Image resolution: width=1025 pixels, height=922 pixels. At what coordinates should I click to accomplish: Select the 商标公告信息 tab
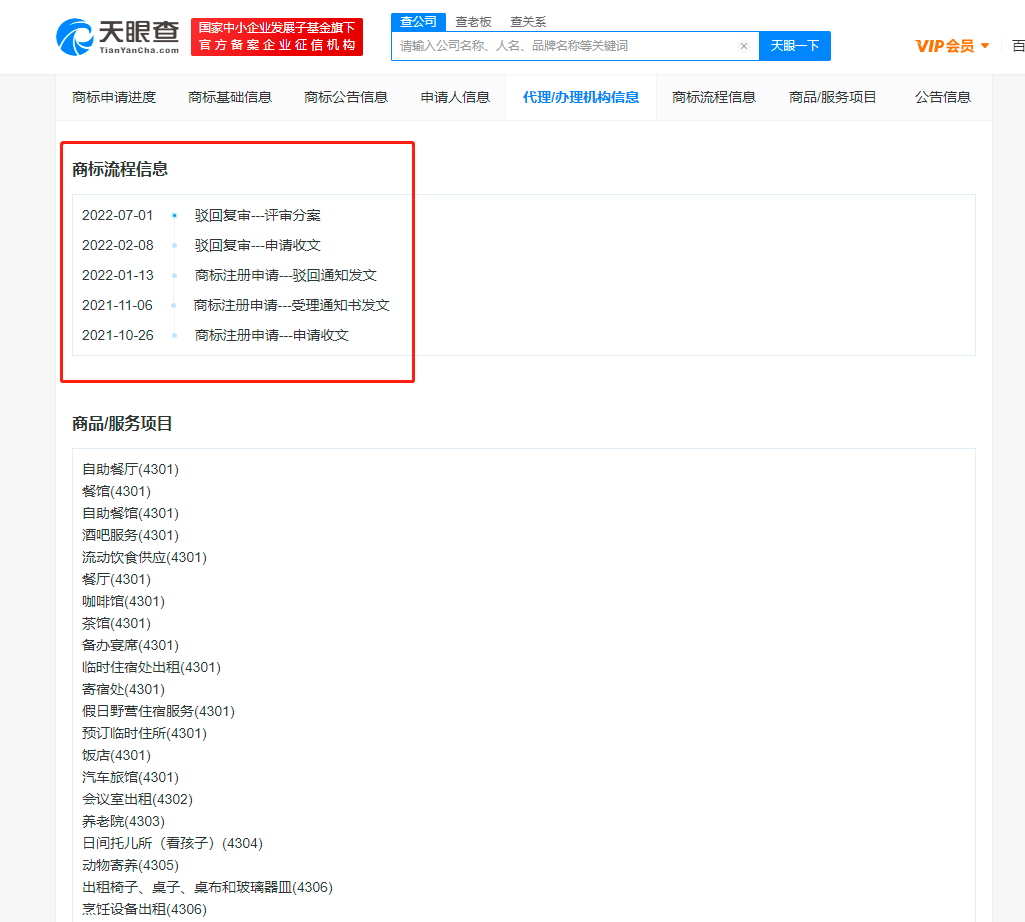click(346, 97)
